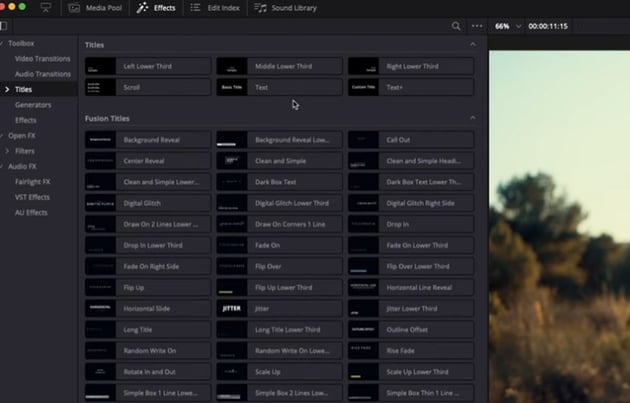Click the search magnifier icon
This screenshot has height=403, width=630.
[456, 26]
